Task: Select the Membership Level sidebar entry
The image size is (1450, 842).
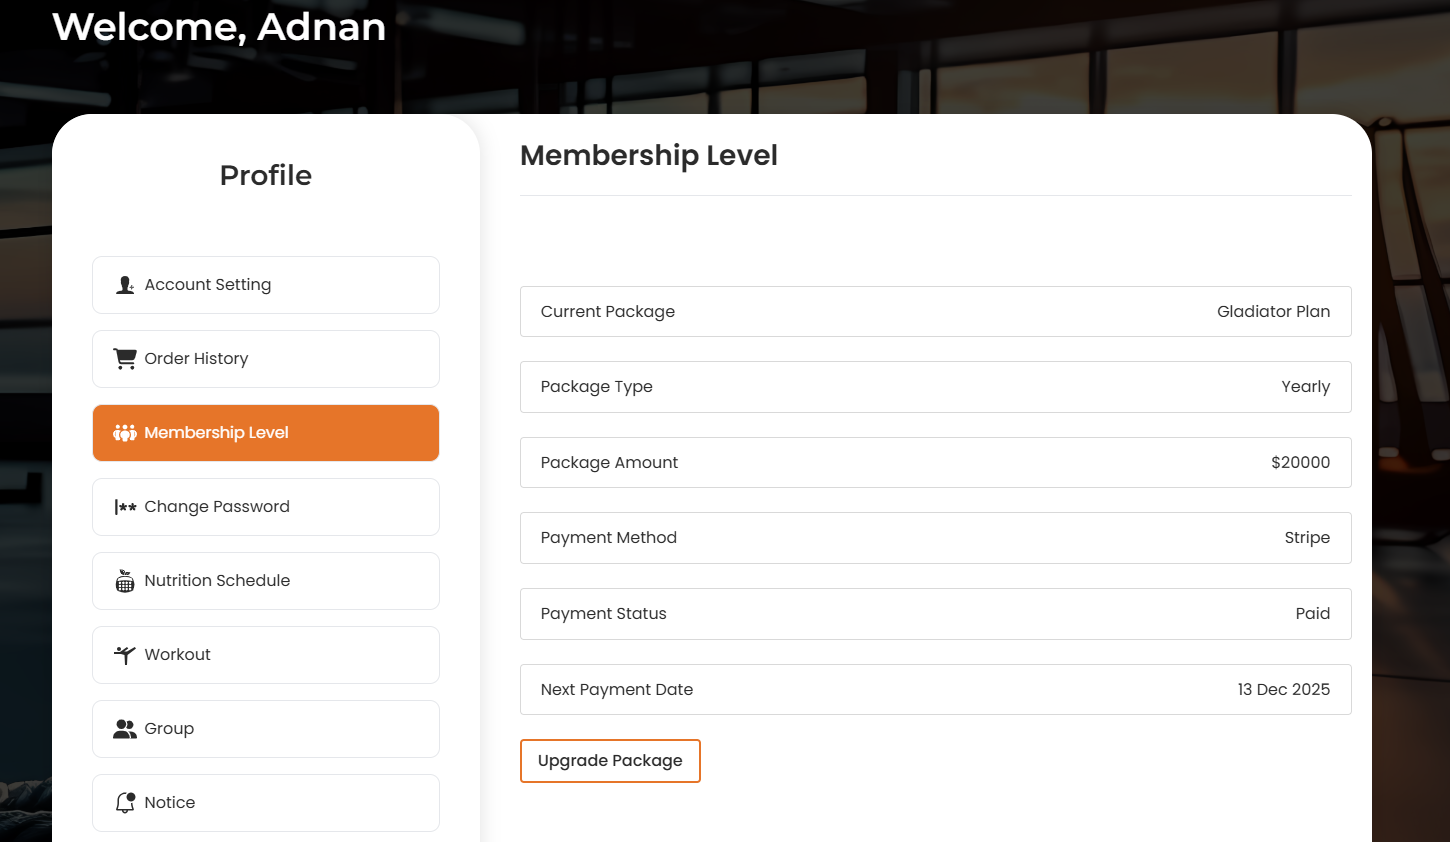Action: 265,432
